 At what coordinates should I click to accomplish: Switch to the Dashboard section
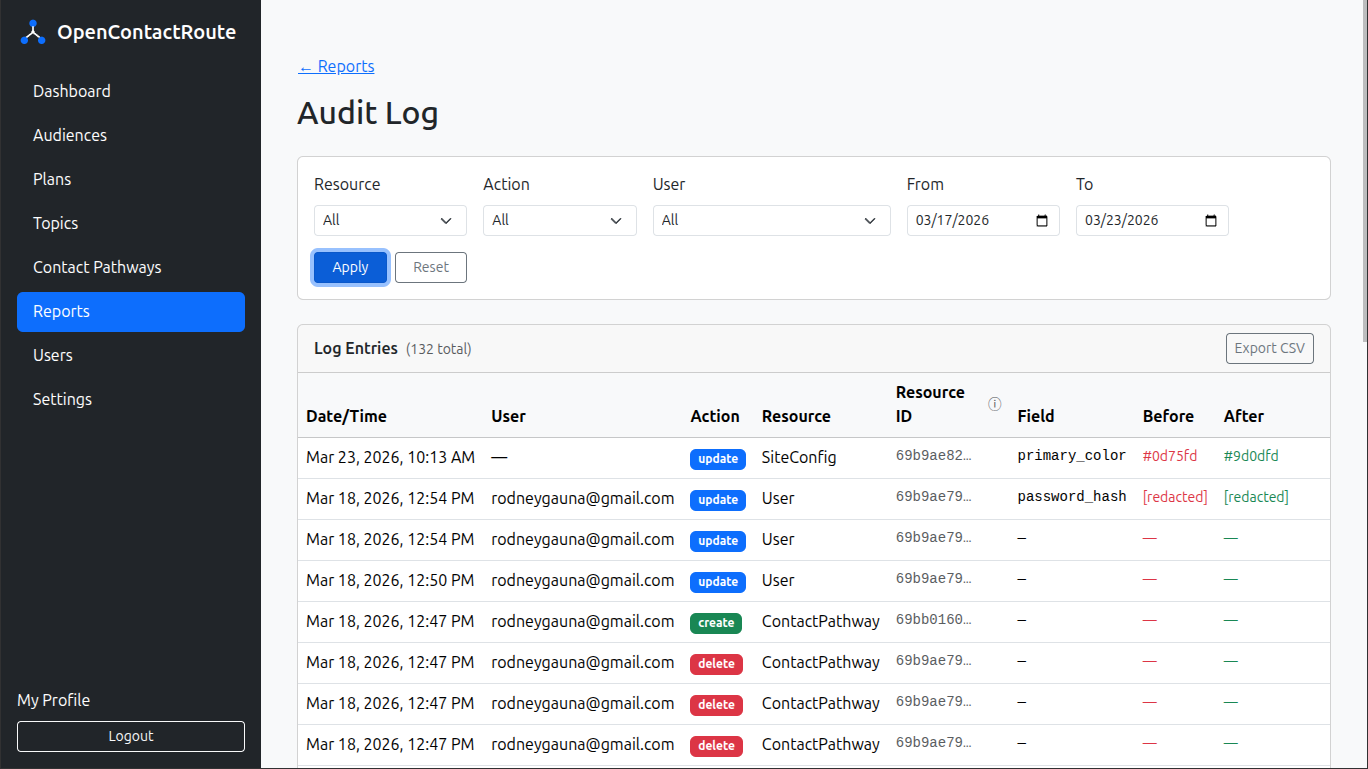72,91
